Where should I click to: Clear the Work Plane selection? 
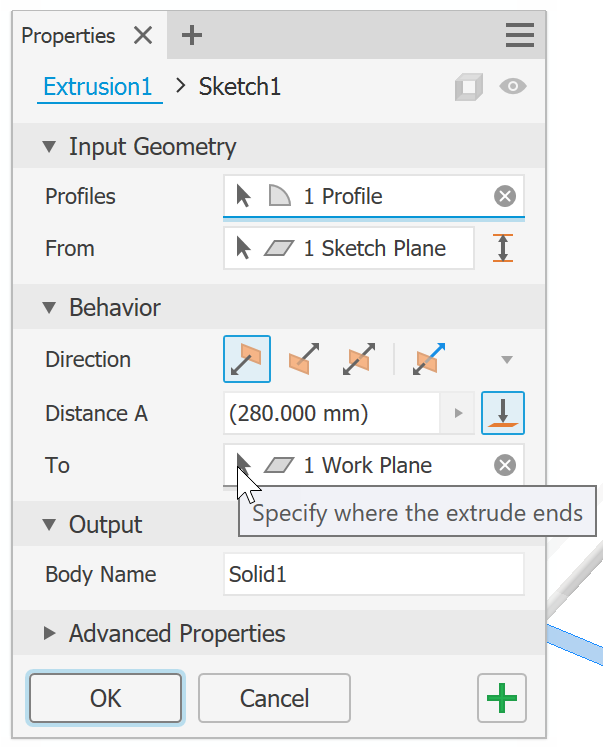505,465
